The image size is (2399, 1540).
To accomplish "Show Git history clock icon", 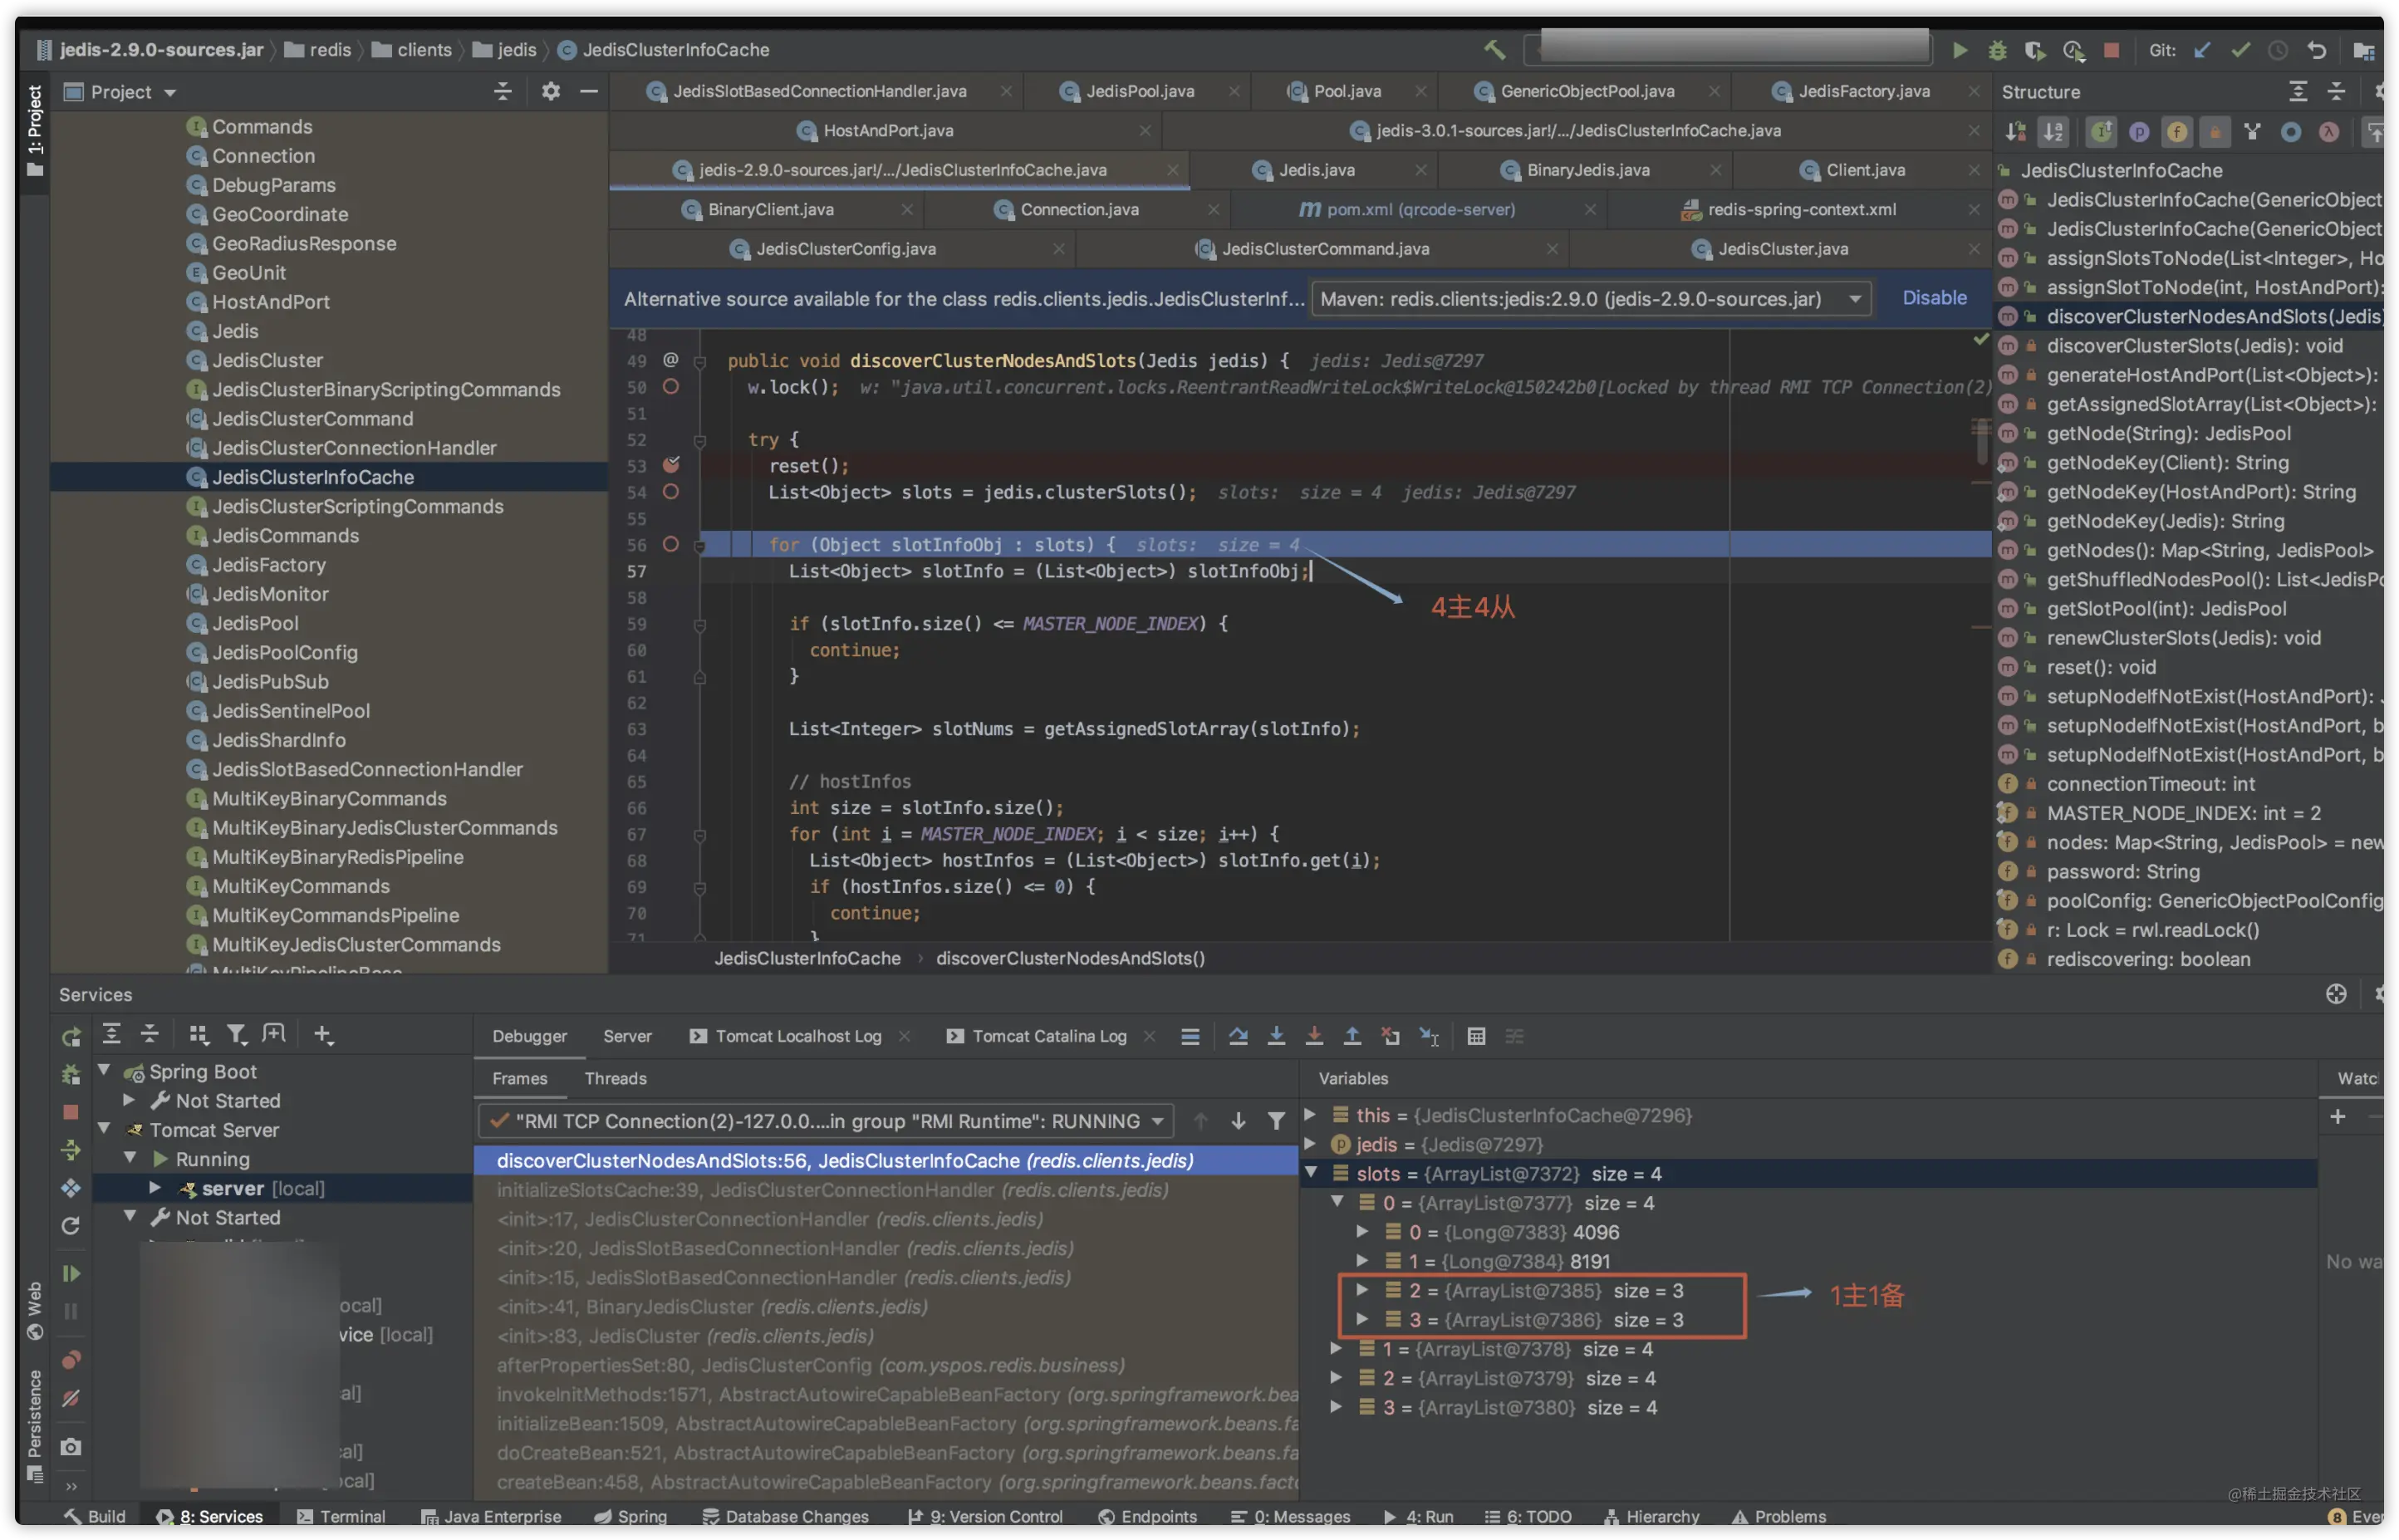I will (2278, 50).
